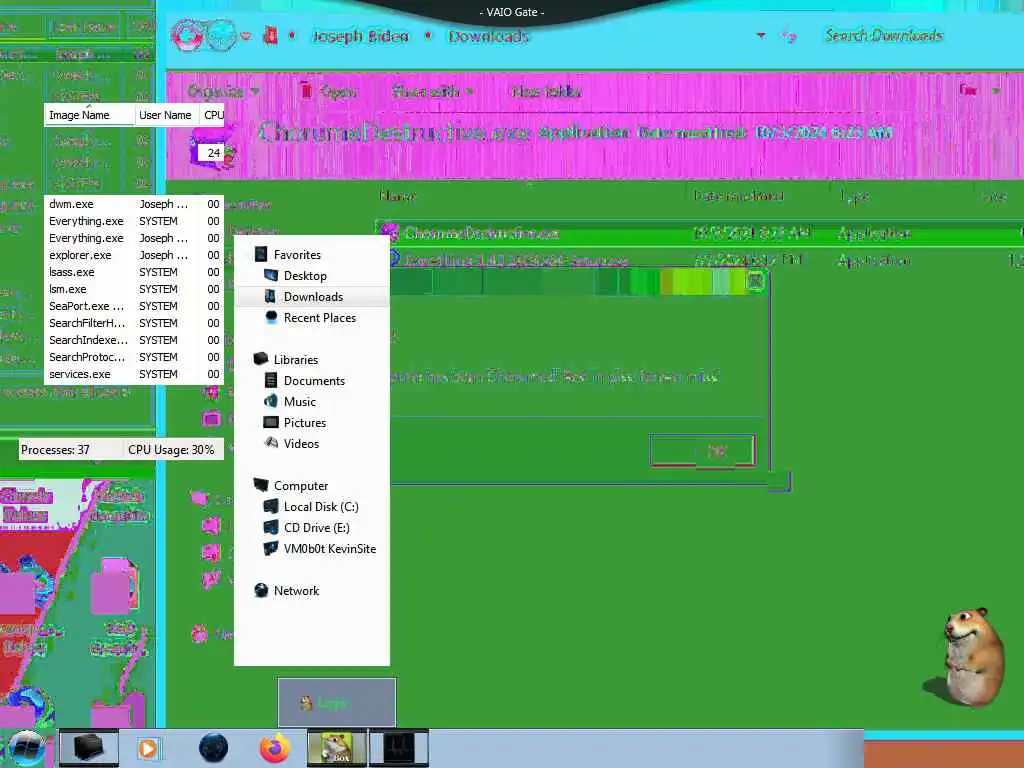Click the VM0b0t KevinSite drive icon
Screen dimensions: 1024x768
pyautogui.click(x=270, y=549)
